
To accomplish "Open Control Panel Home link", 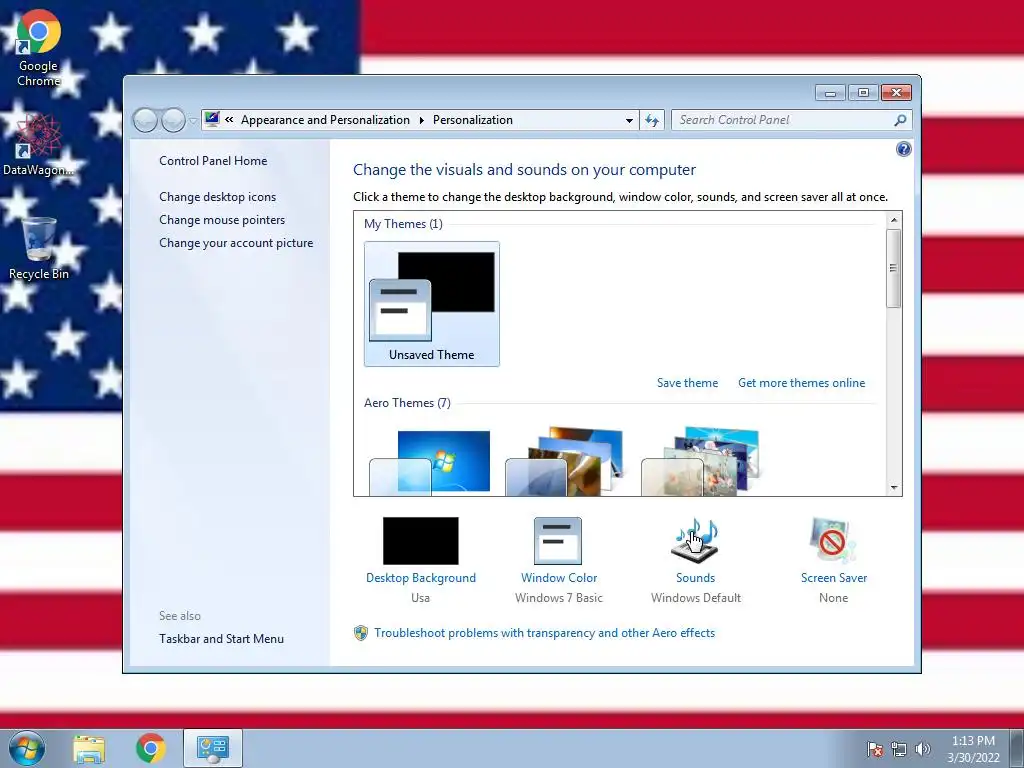I will point(213,161).
